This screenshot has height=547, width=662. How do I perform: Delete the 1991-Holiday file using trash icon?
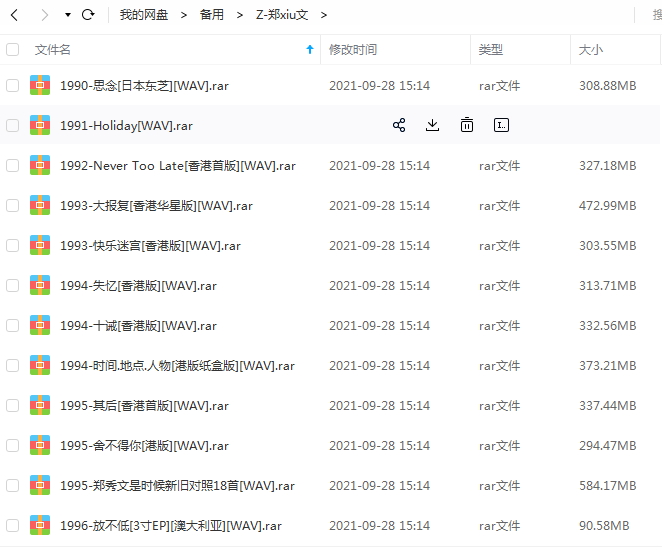(x=467, y=125)
